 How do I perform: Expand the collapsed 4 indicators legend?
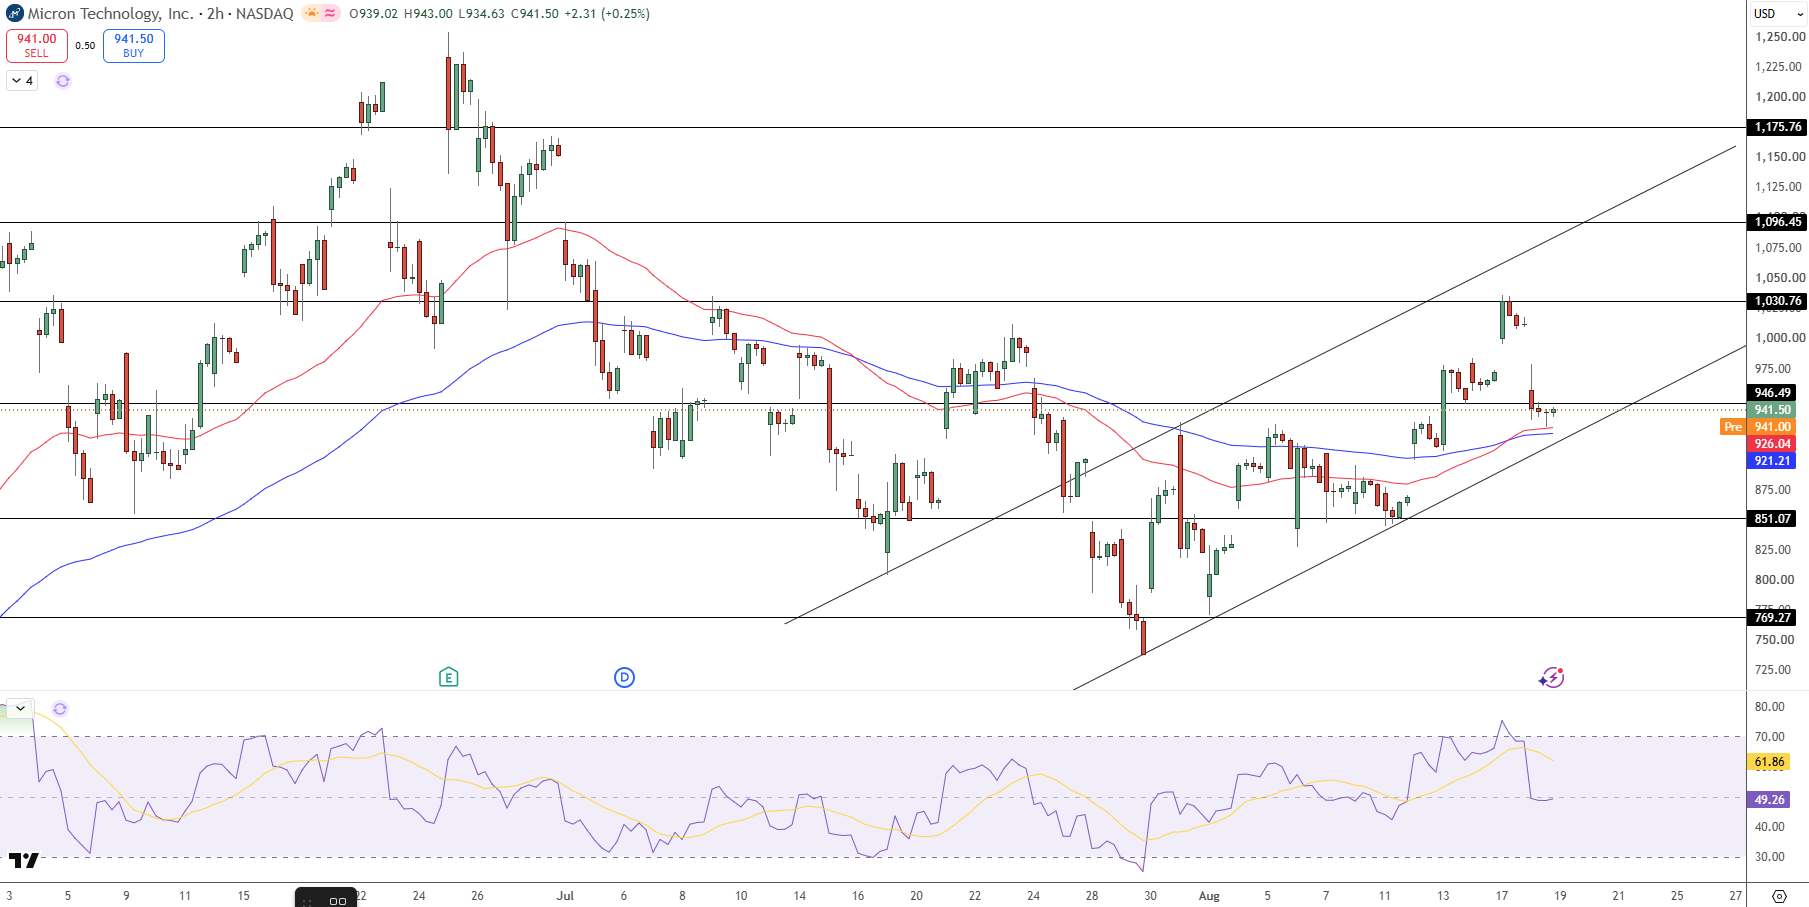22,81
